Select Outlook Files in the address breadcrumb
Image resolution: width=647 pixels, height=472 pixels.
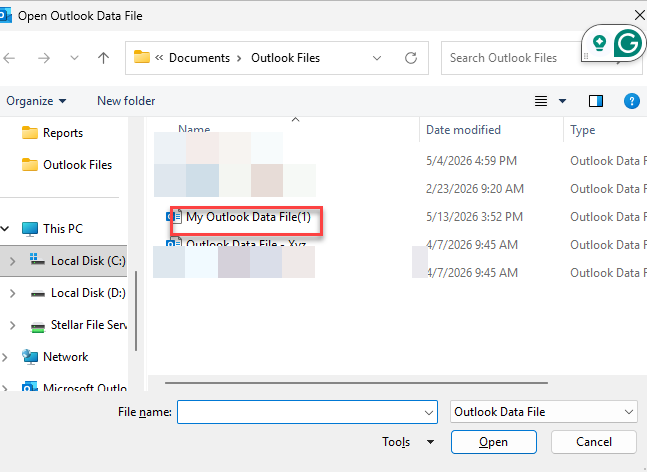pyautogui.click(x=286, y=58)
